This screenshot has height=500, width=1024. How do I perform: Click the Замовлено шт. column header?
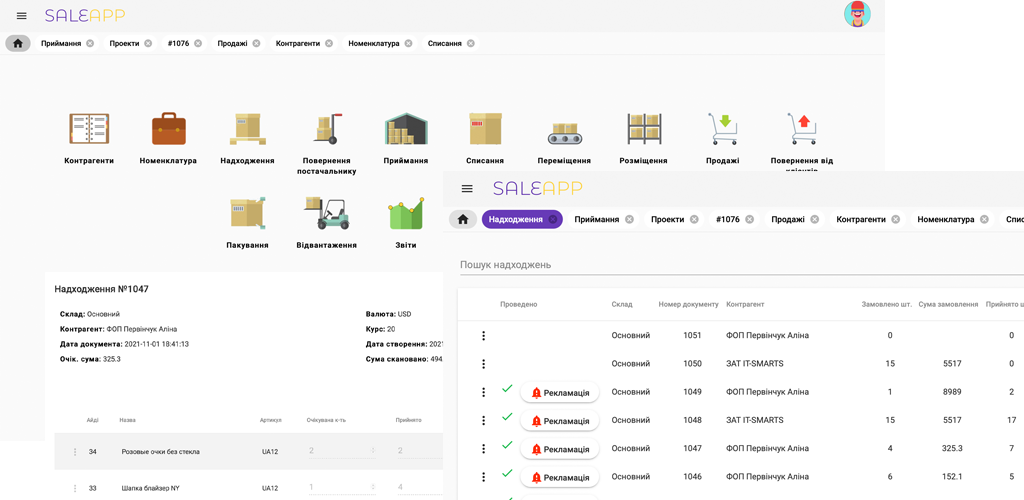[x=887, y=304]
